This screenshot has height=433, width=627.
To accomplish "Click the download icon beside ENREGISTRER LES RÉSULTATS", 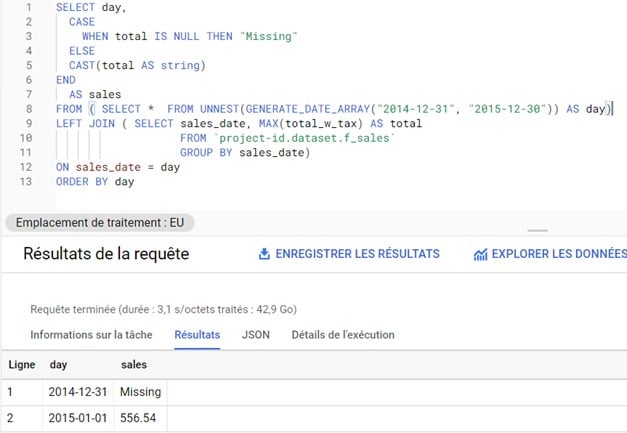I will (x=264, y=253).
